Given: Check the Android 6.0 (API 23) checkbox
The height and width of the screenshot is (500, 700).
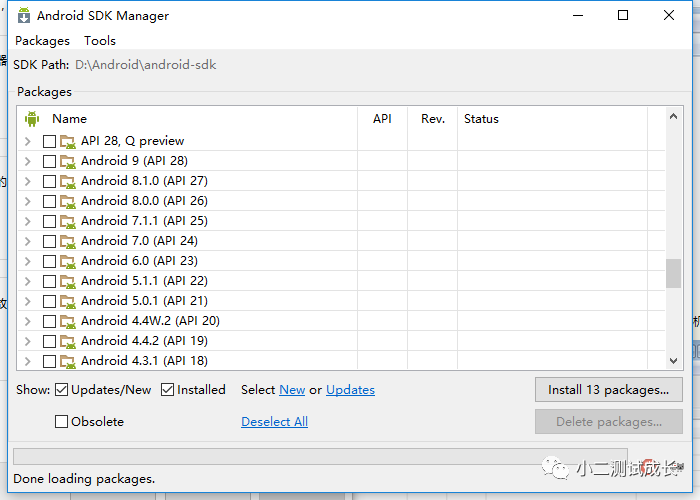Looking at the screenshot, I should (49, 262).
